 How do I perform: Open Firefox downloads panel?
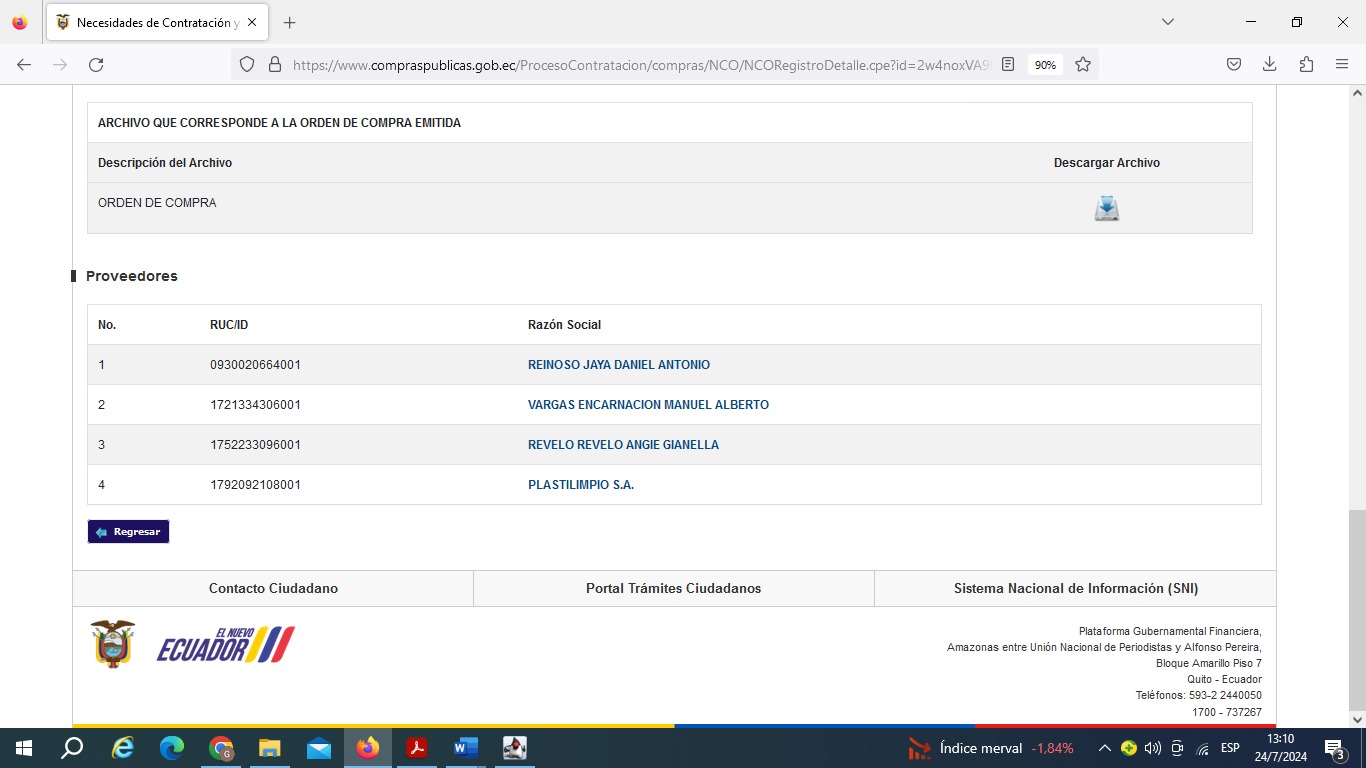coord(1270,65)
